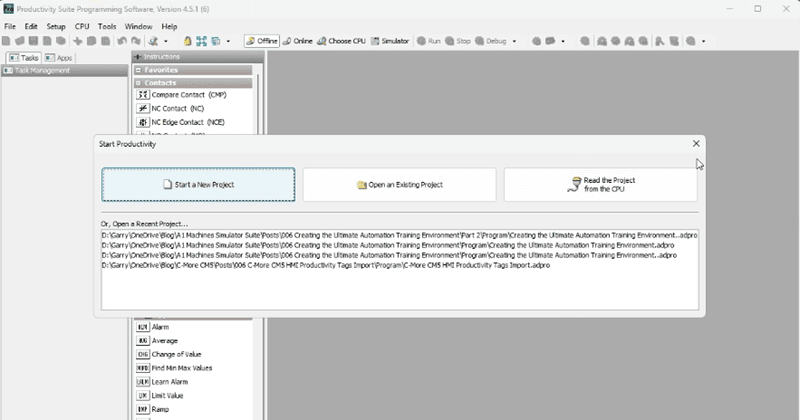Choose the NC Edge Contact (NCE) instruction
This screenshot has width=800, height=420.
click(x=186, y=122)
